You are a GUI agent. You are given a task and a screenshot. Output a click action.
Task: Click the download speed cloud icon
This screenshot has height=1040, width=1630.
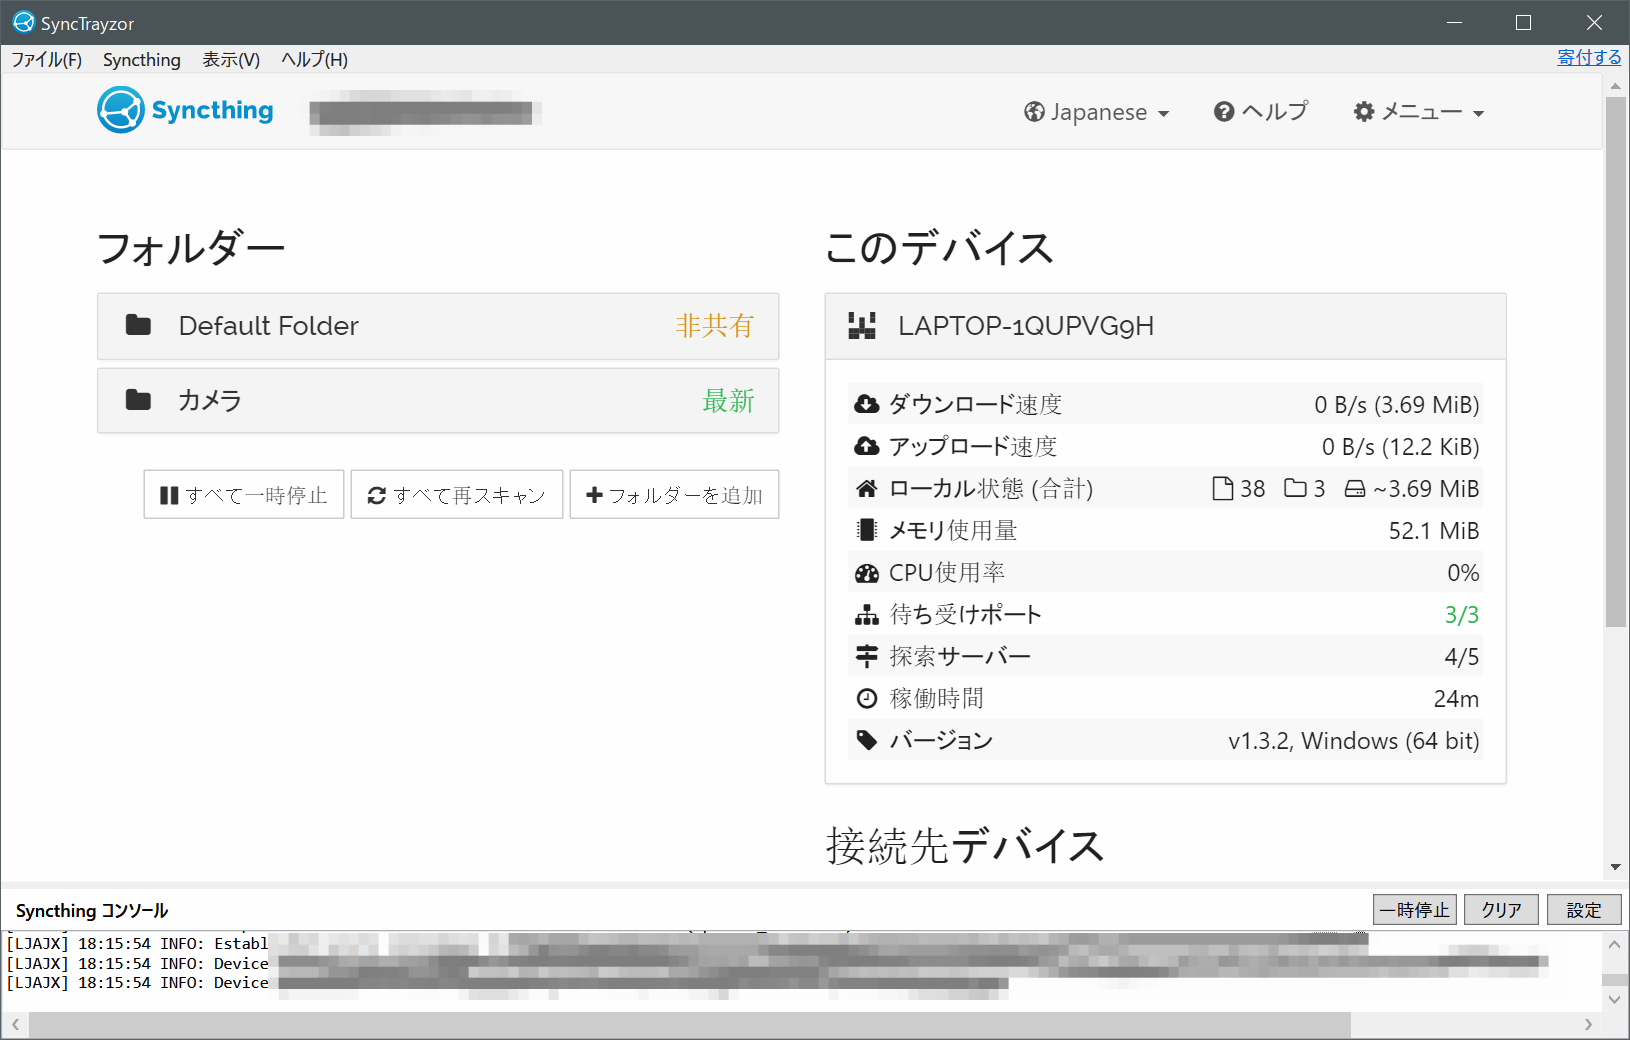pos(868,404)
